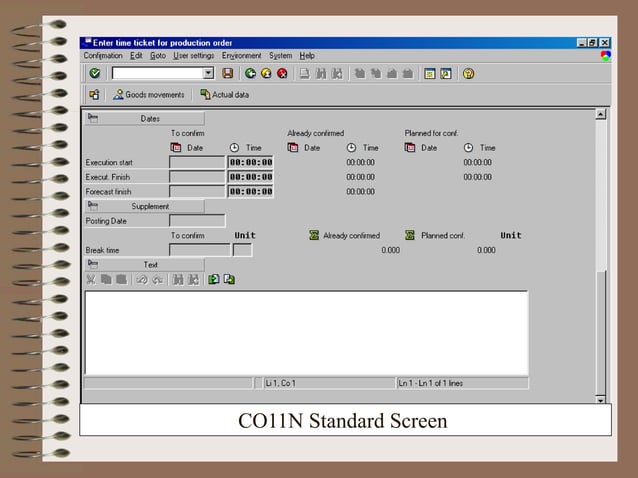
Task: Click the Actual data button
Action: tap(224, 95)
